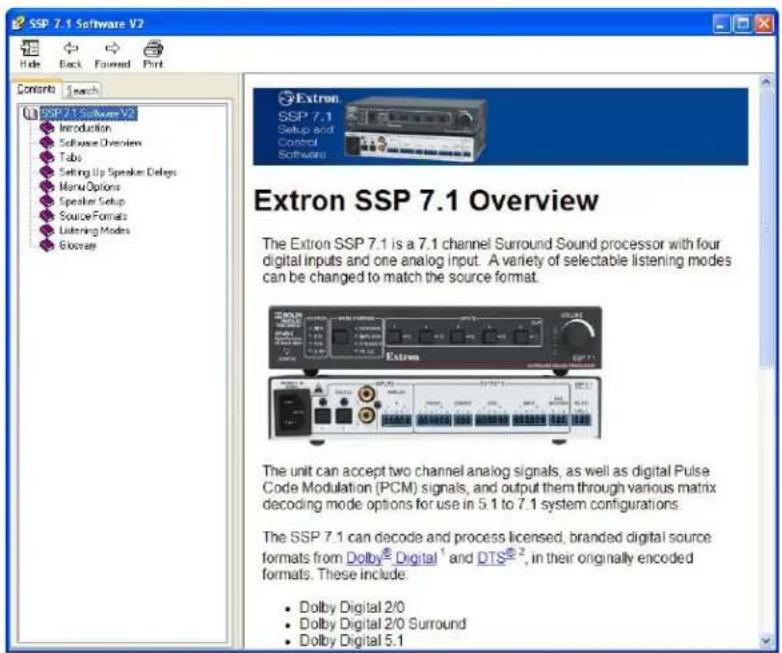Close the SSP 7.1 Software V2 help window

[764, 23]
